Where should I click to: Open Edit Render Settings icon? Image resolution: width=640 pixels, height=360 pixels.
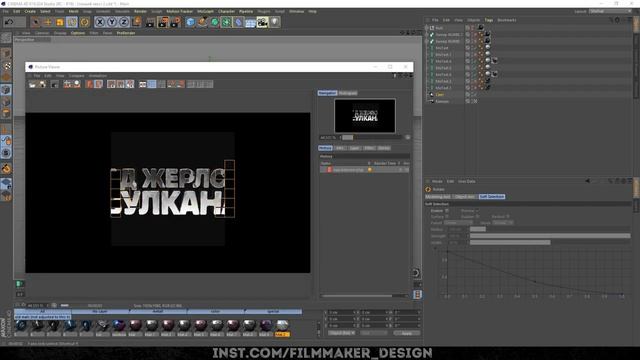(x=176, y=22)
